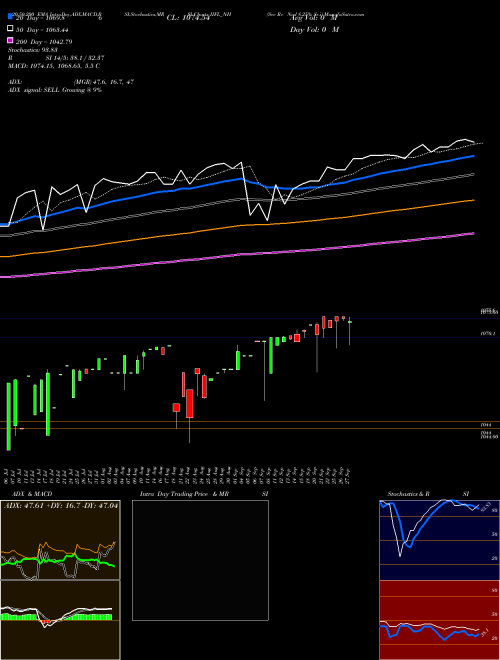Open the blue Stochastics mini chart
This screenshot has height=660, width=500.
click(439, 540)
